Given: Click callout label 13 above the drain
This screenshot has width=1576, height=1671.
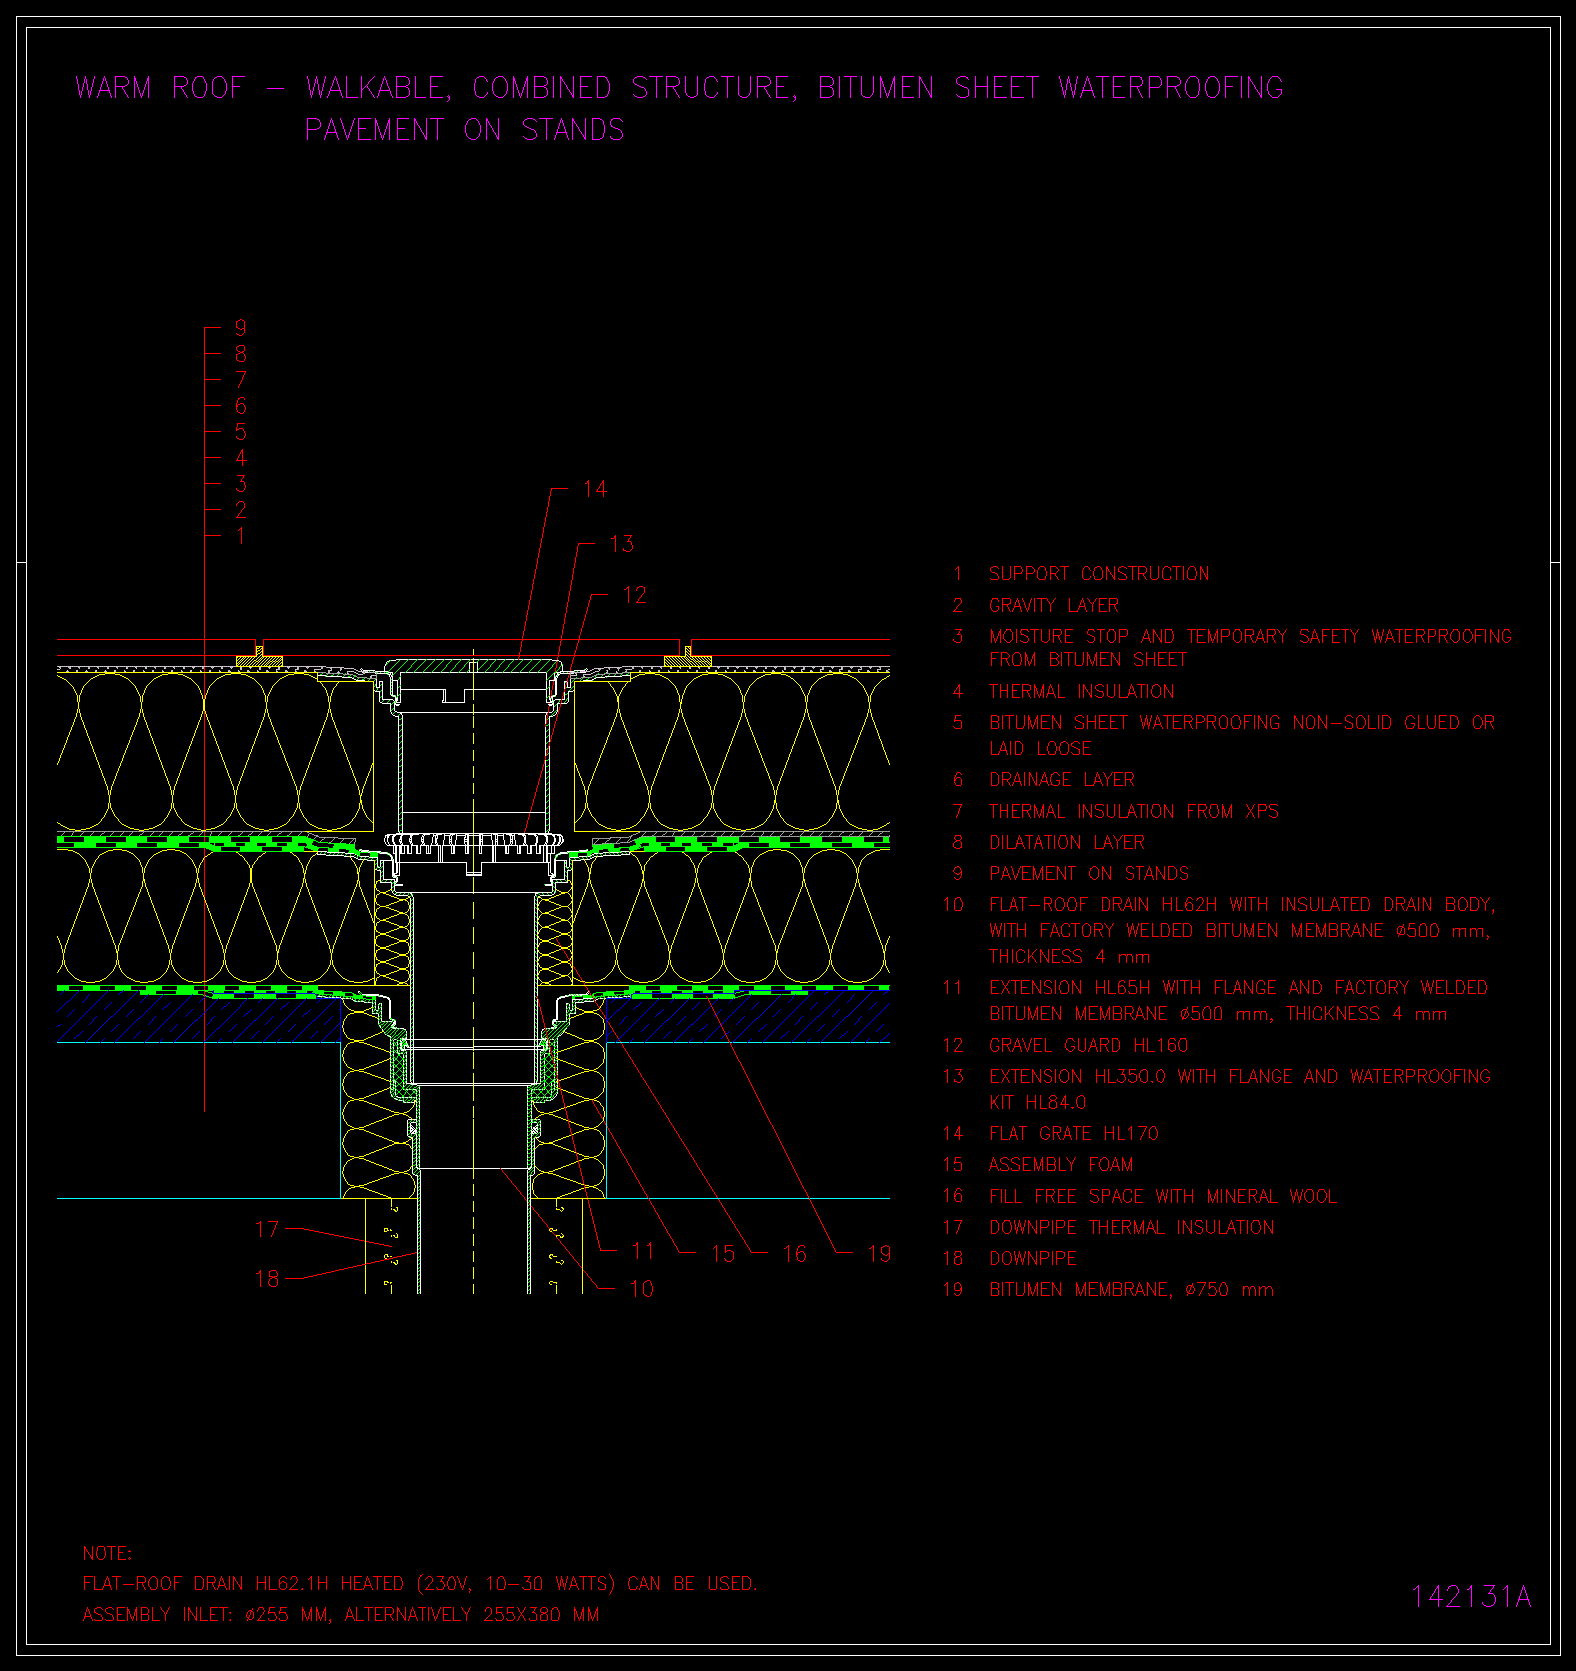Looking at the screenshot, I should [x=621, y=544].
